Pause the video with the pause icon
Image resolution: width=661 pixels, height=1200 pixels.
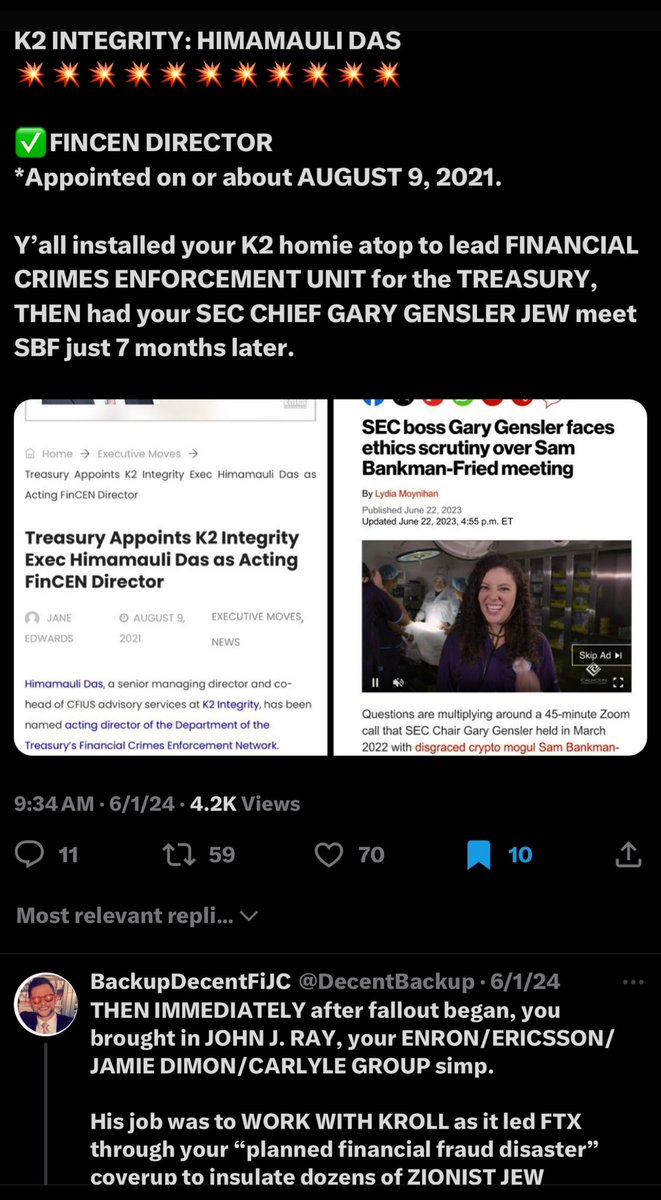(x=376, y=683)
